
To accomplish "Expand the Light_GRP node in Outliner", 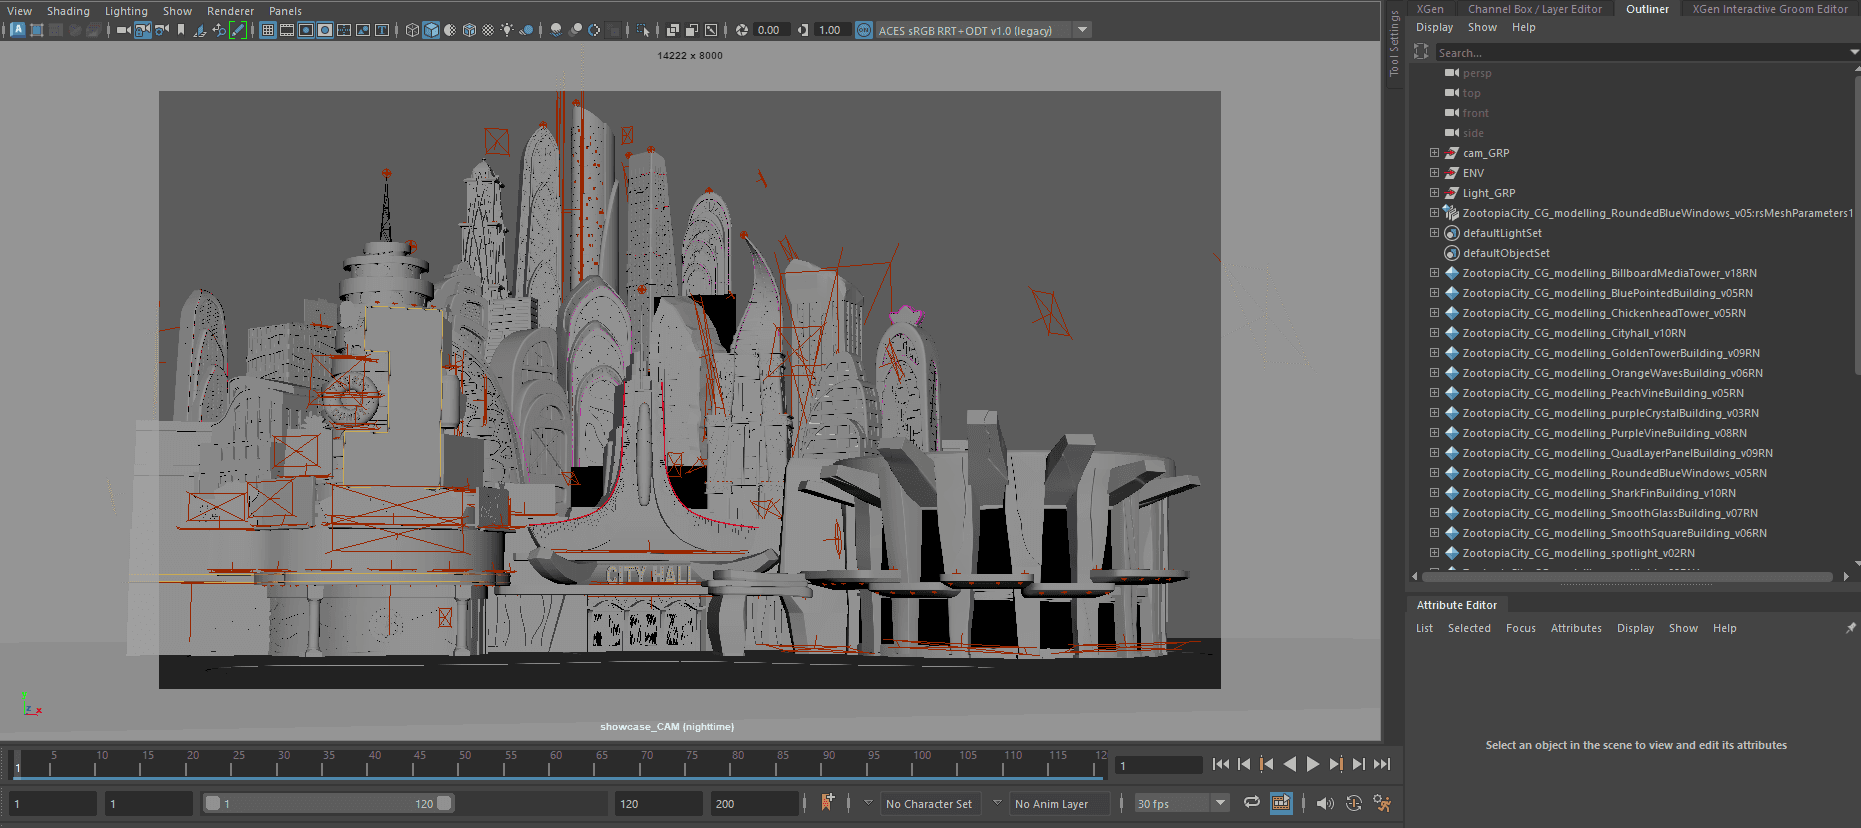I will click(1434, 193).
